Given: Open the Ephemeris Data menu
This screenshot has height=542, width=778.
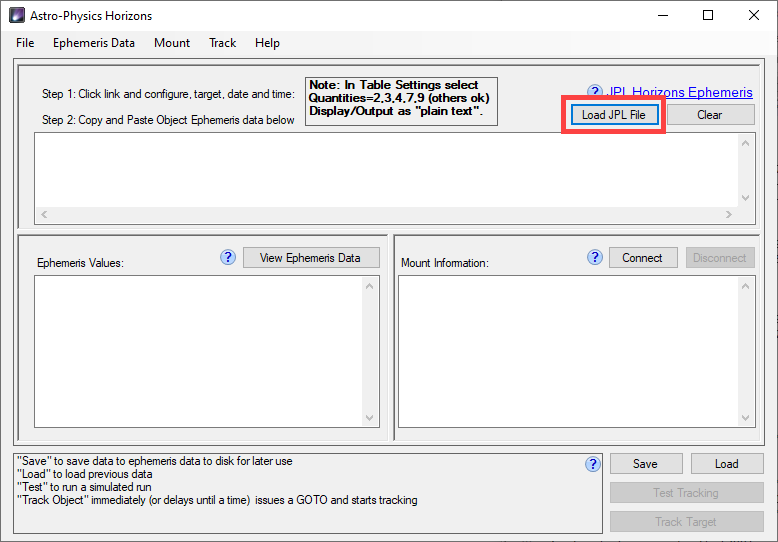Looking at the screenshot, I should [x=94, y=43].
